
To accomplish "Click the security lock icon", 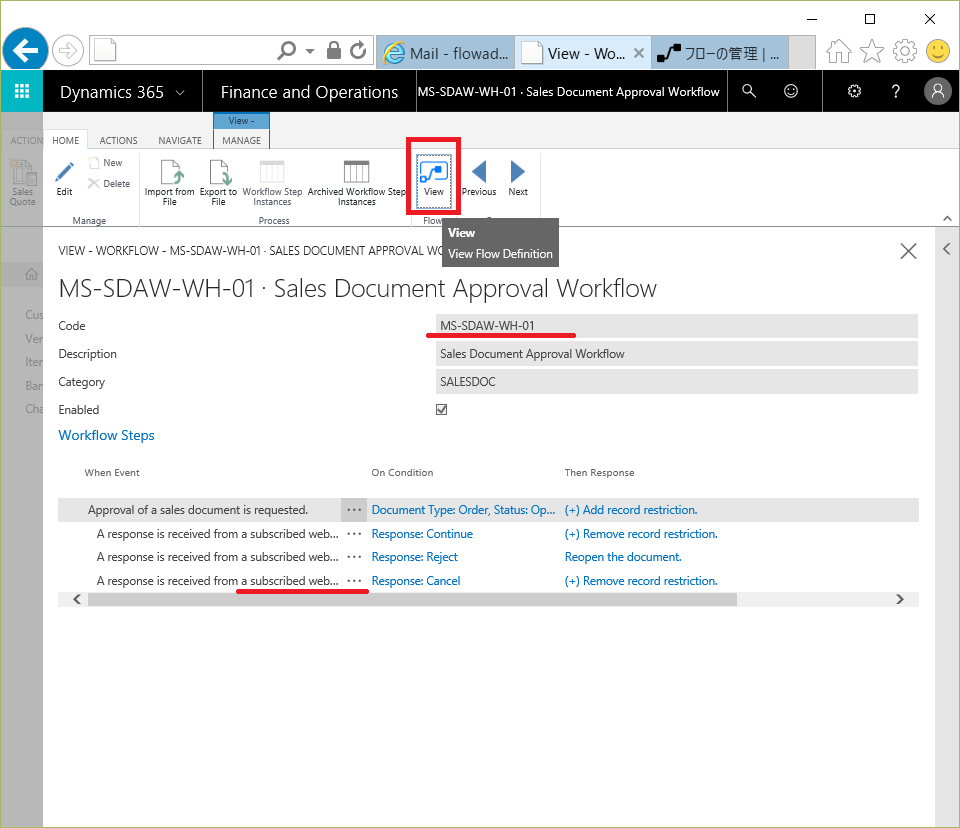I will [334, 50].
